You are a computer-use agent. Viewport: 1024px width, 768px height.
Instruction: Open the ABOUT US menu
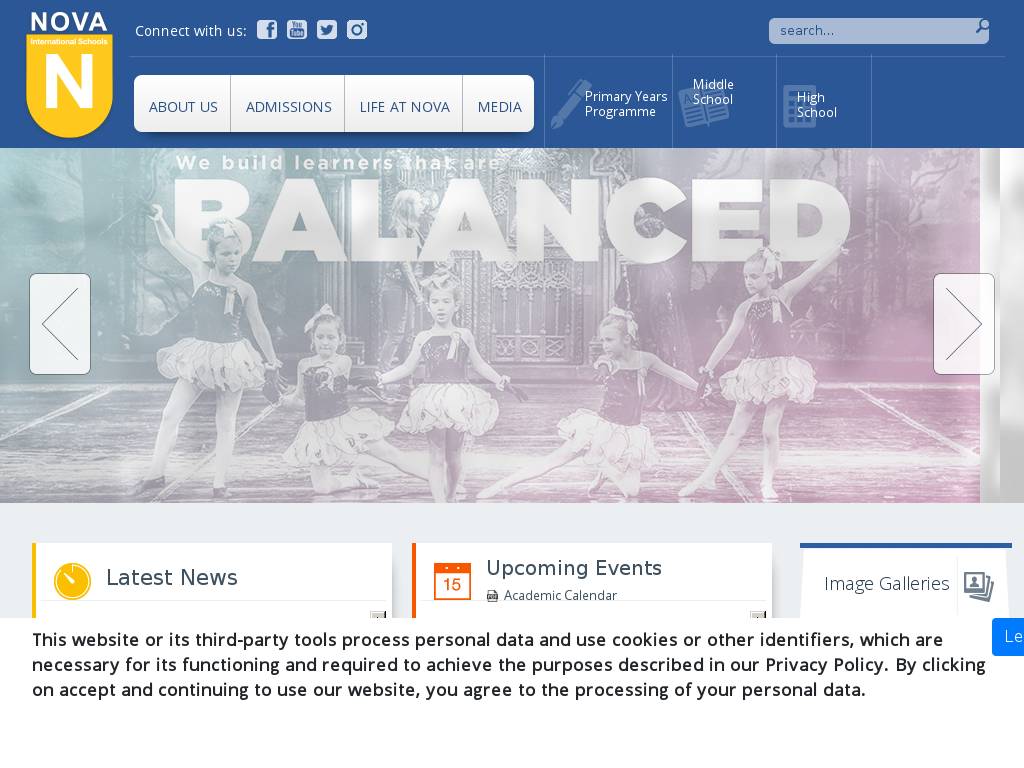click(183, 107)
